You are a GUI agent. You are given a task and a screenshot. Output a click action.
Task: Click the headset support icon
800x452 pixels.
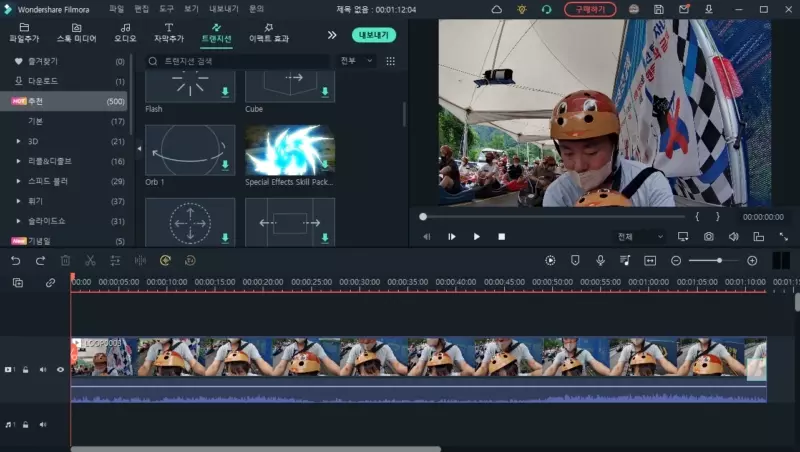[546, 9]
